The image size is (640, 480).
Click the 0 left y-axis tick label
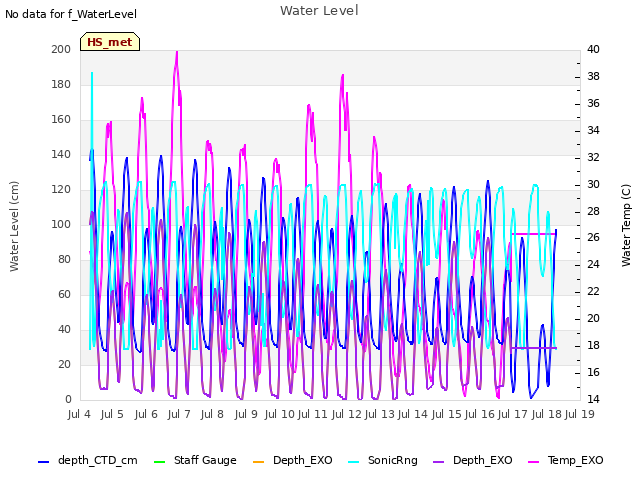tap(68, 400)
